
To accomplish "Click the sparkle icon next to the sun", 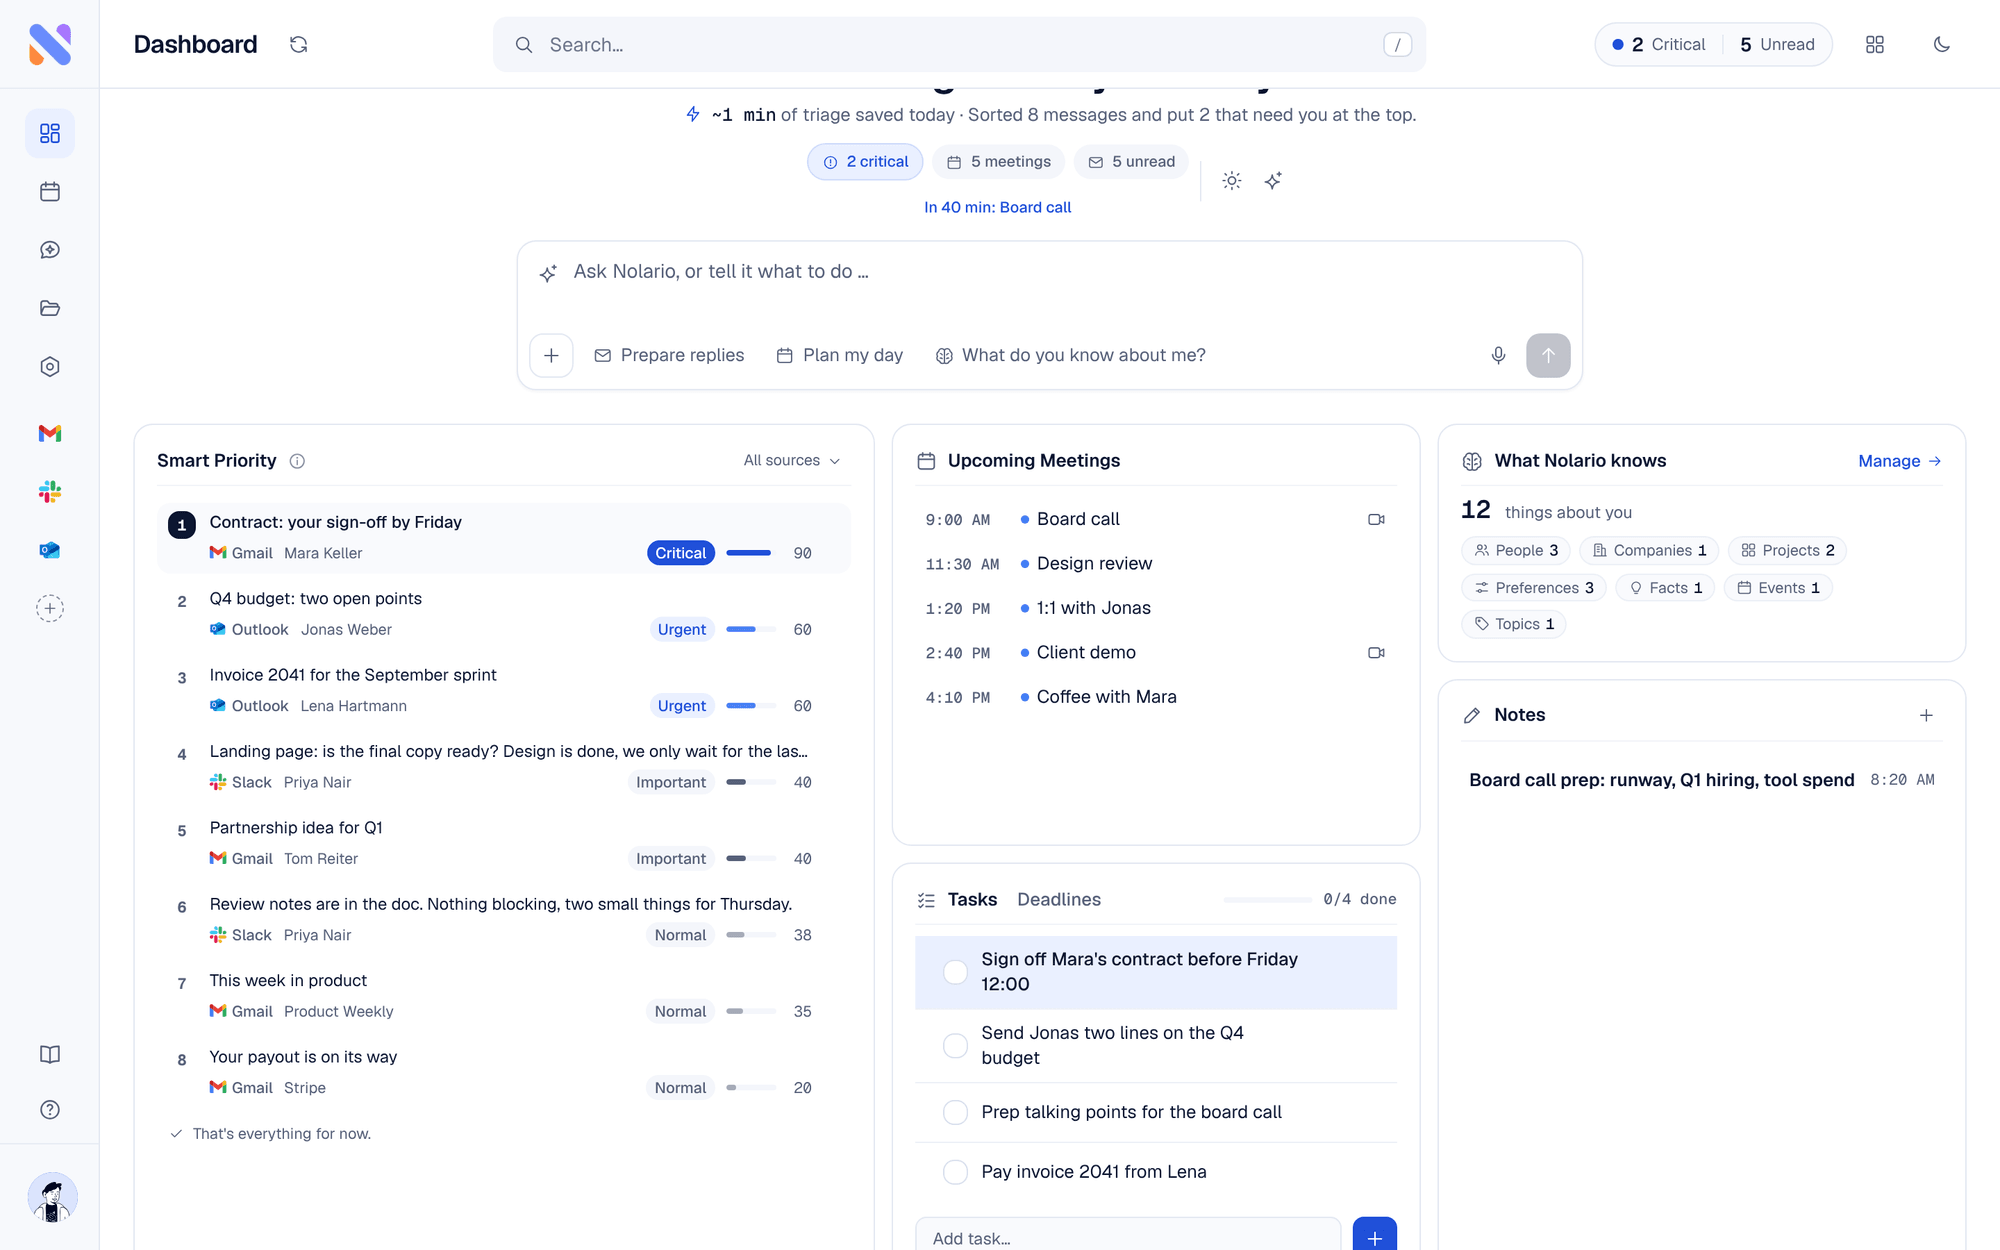I will click(x=1273, y=181).
